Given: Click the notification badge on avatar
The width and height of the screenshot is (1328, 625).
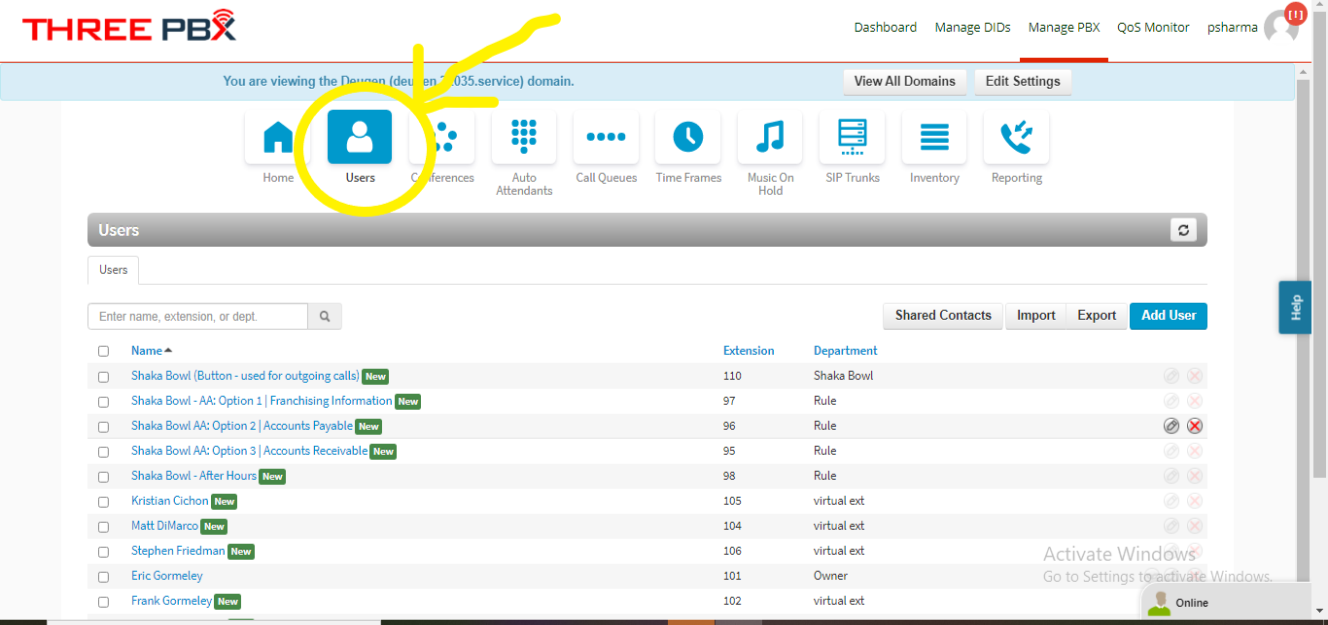Looking at the screenshot, I should 1296,14.
